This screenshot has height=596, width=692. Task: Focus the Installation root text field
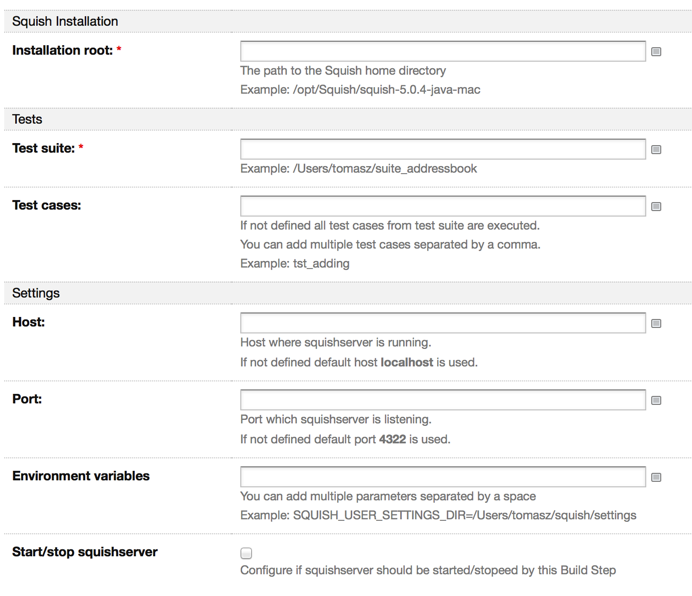[443, 50]
